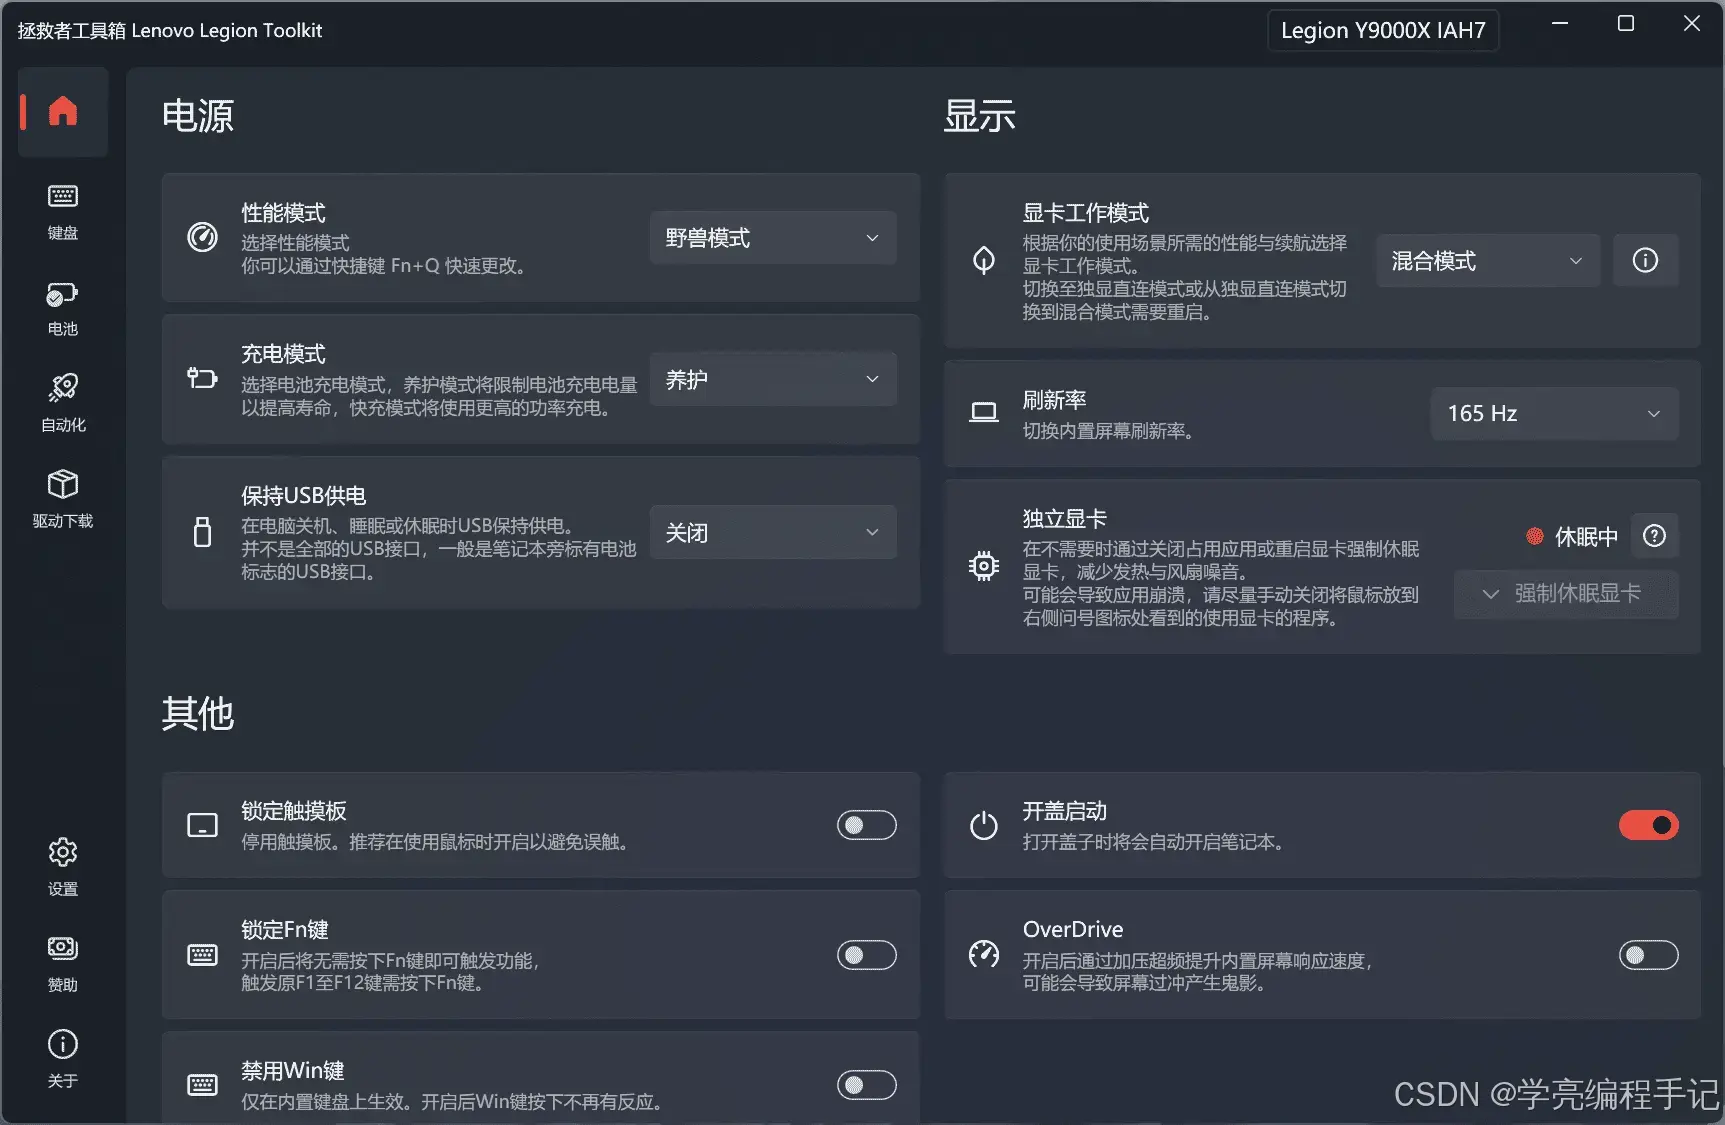Open the 电池 battery page
1725x1125 pixels.
pos(63,308)
